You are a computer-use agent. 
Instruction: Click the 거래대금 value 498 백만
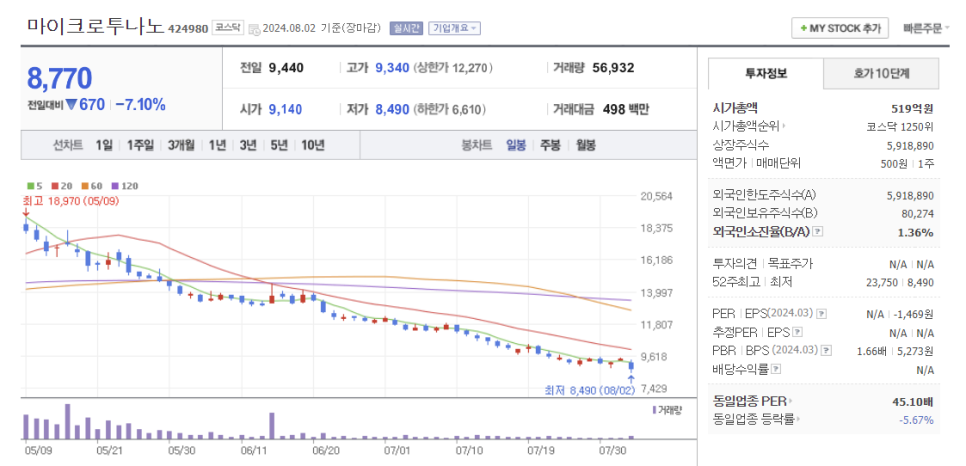click(624, 110)
